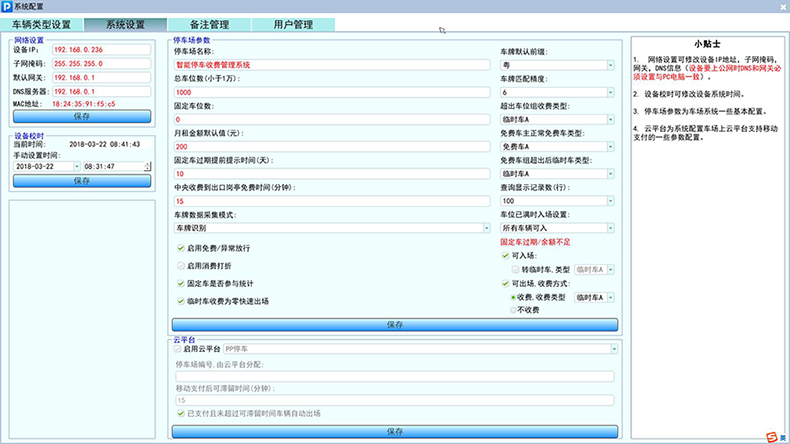Screen dimensions: 790x444
Task: Click the manual time spinner arrows
Action: (147, 166)
